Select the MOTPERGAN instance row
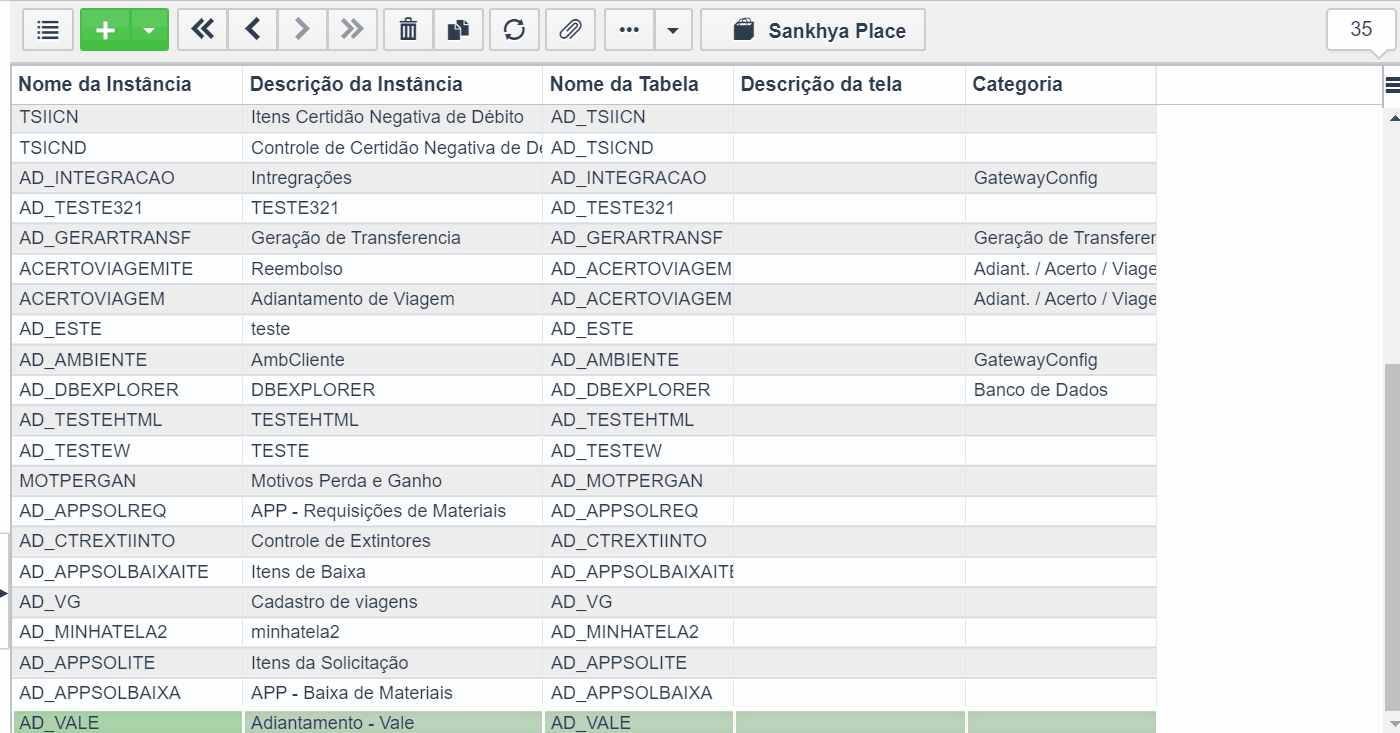The image size is (1400, 733). pos(584,481)
